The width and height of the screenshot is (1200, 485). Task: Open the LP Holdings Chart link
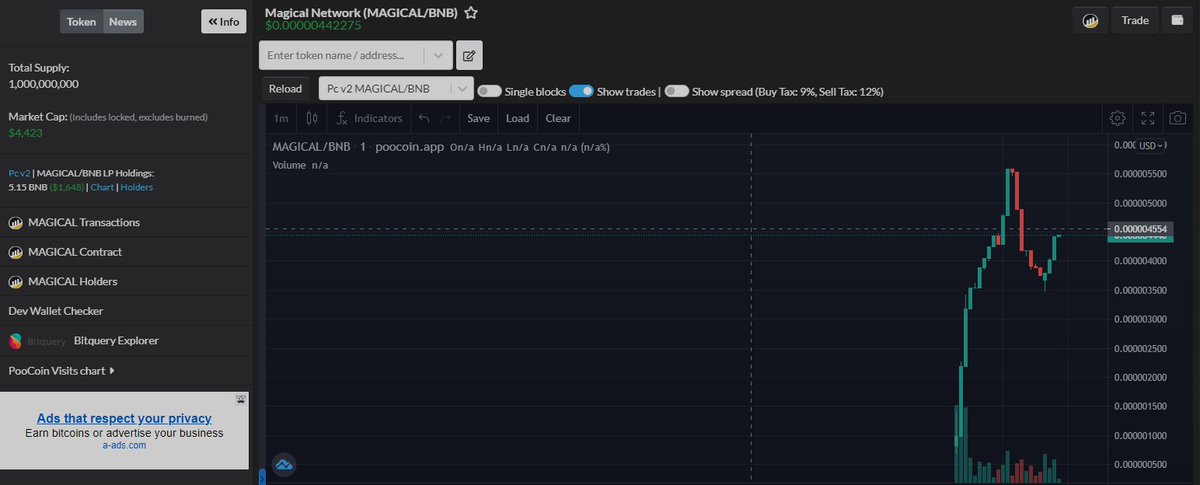(x=103, y=187)
